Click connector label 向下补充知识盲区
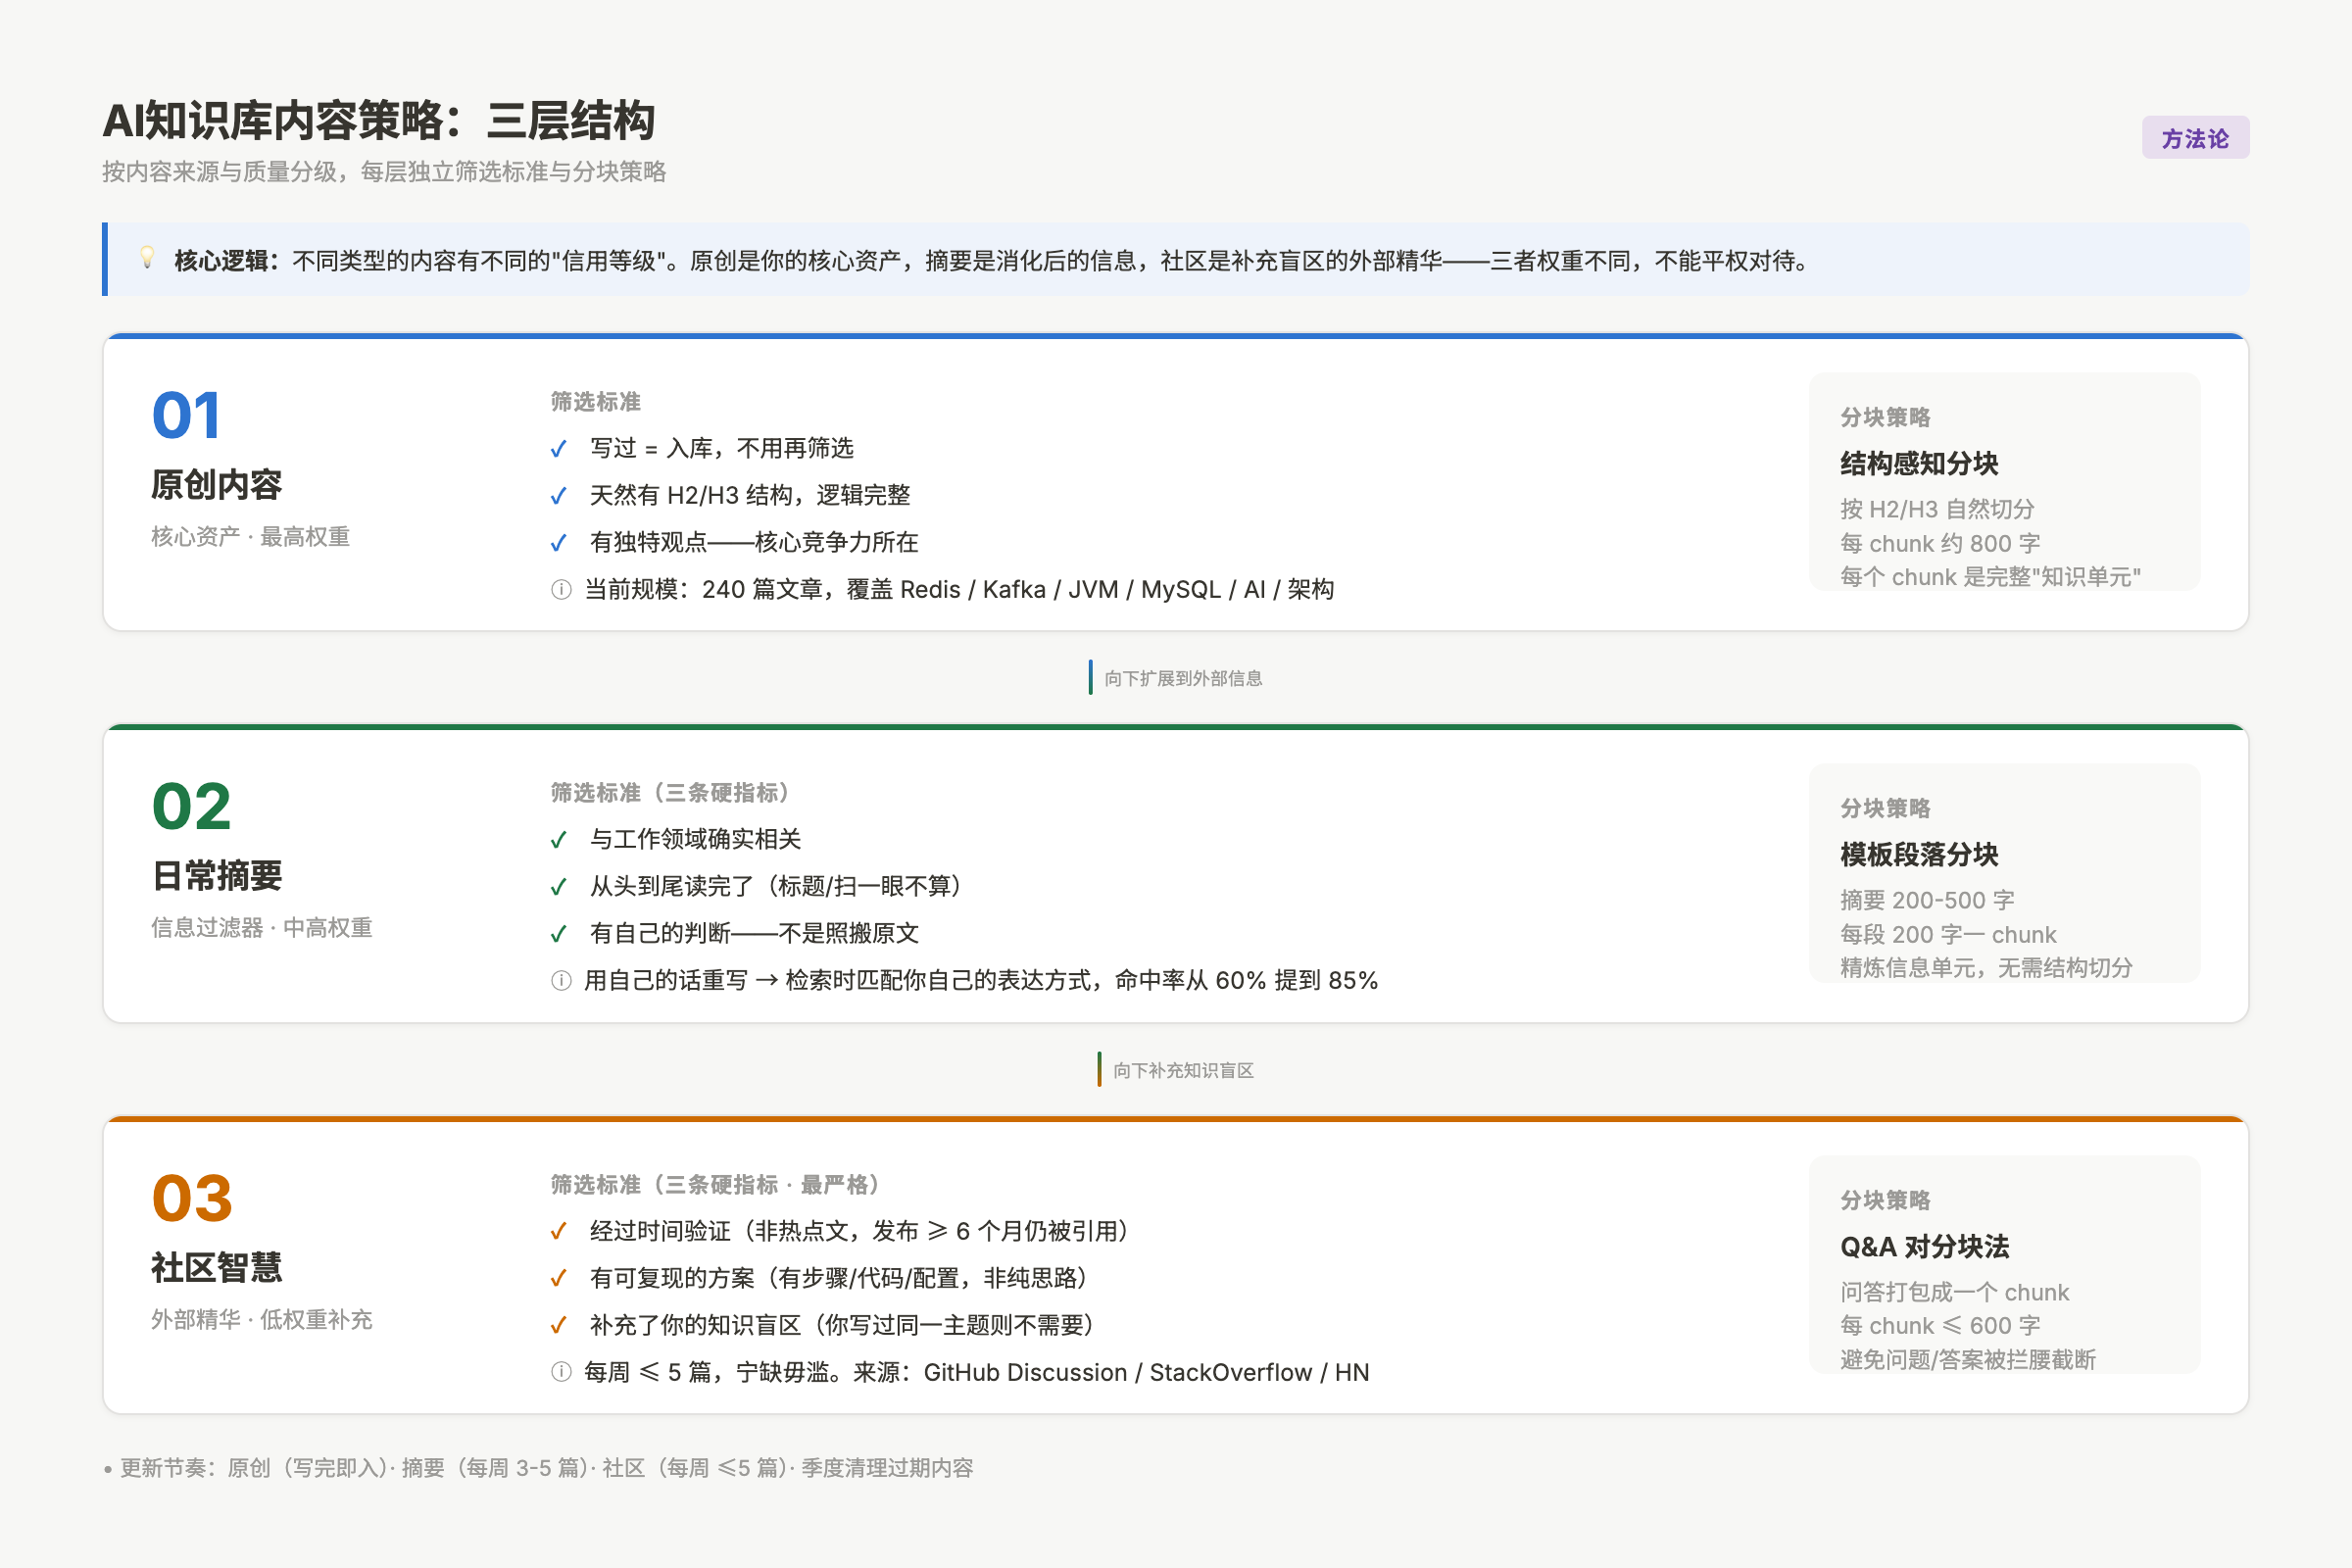 (x=1183, y=1071)
